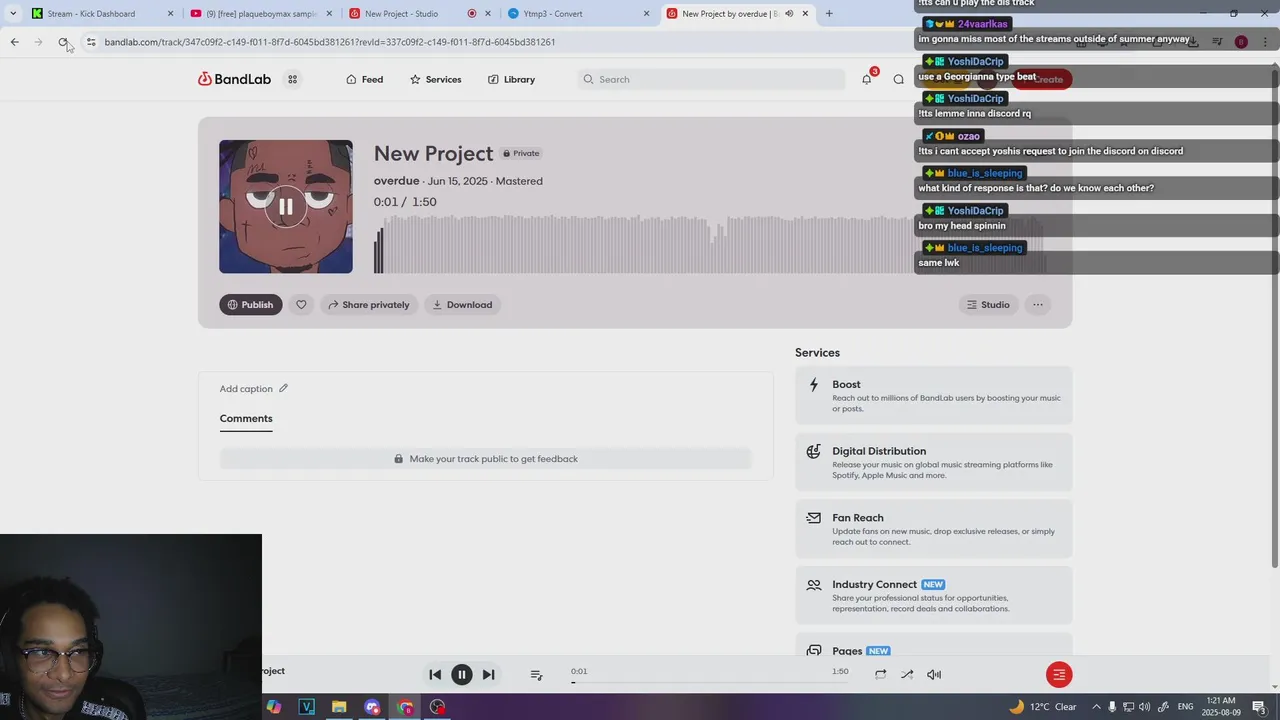Viewport: 1280px width, 720px height.
Task: Download the mastered track
Action: coord(462,305)
